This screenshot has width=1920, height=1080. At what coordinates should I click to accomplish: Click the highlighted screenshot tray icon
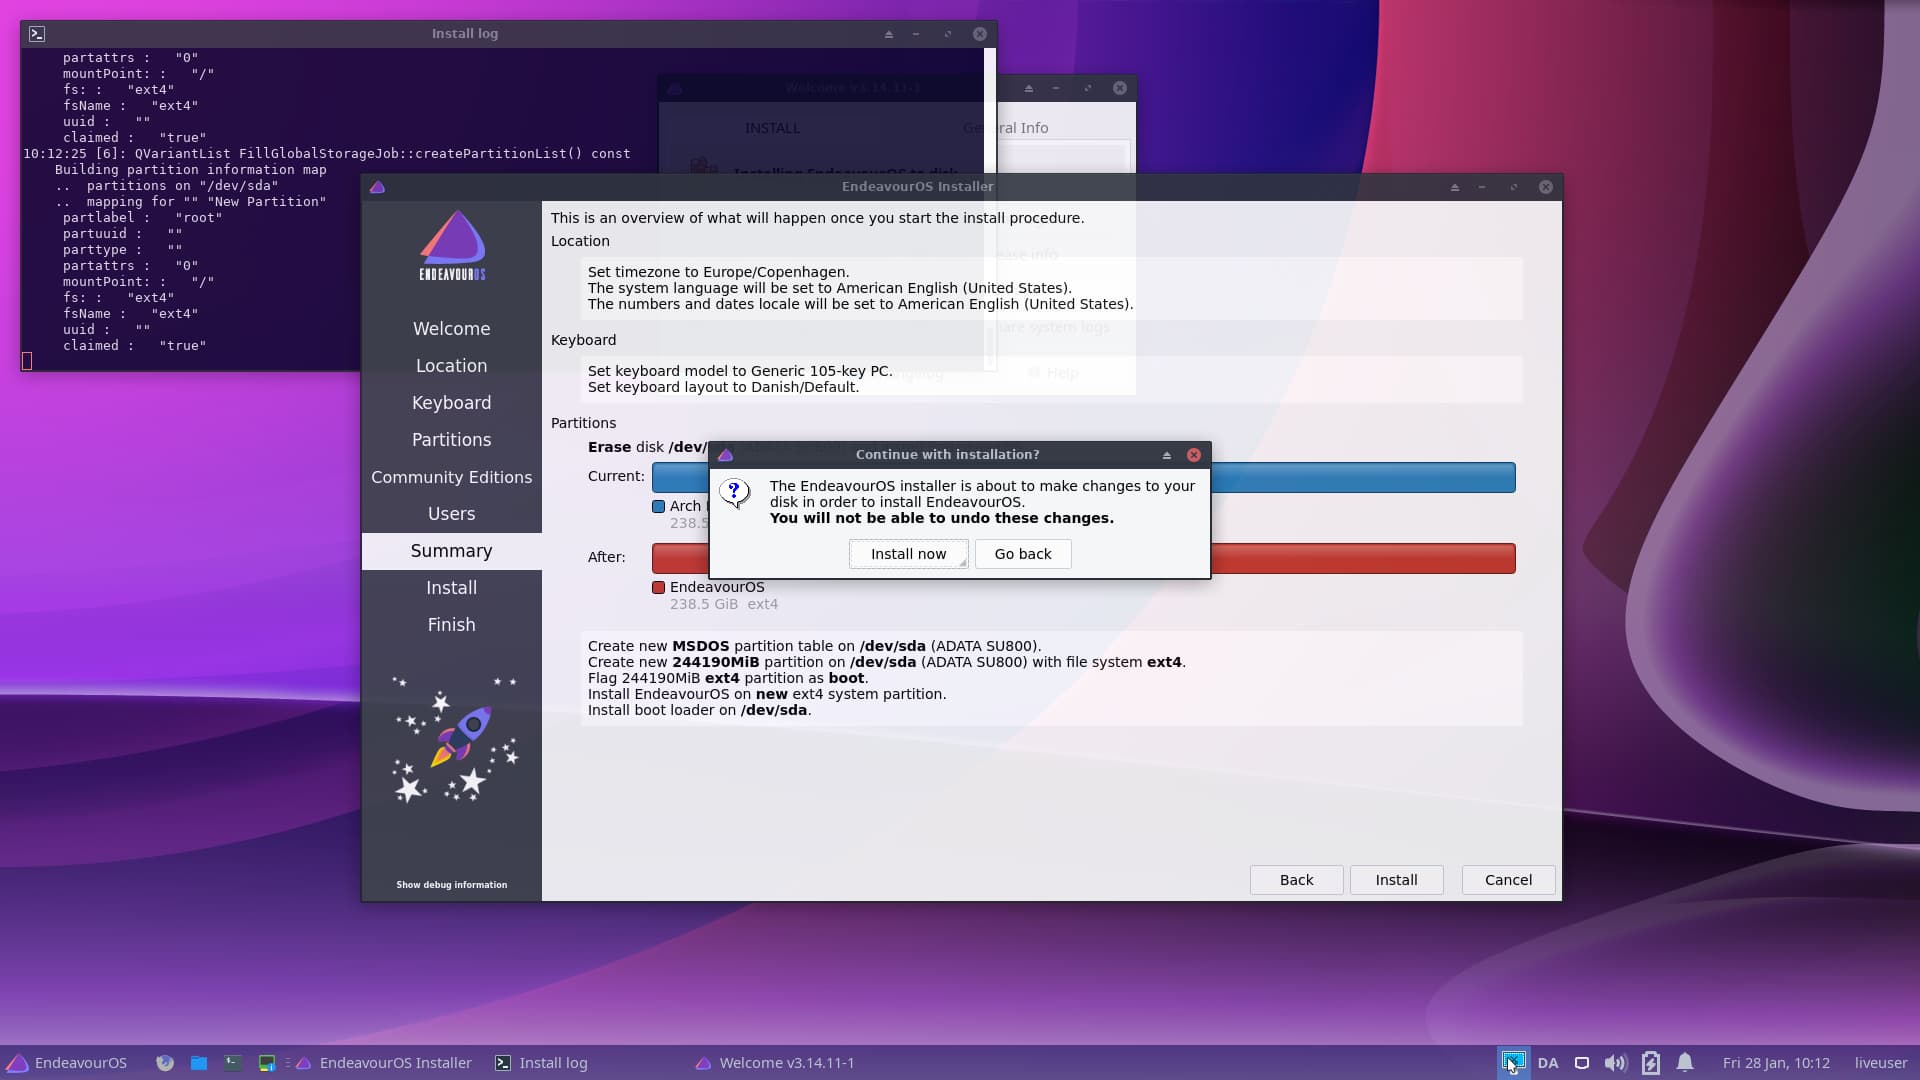(1513, 1062)
